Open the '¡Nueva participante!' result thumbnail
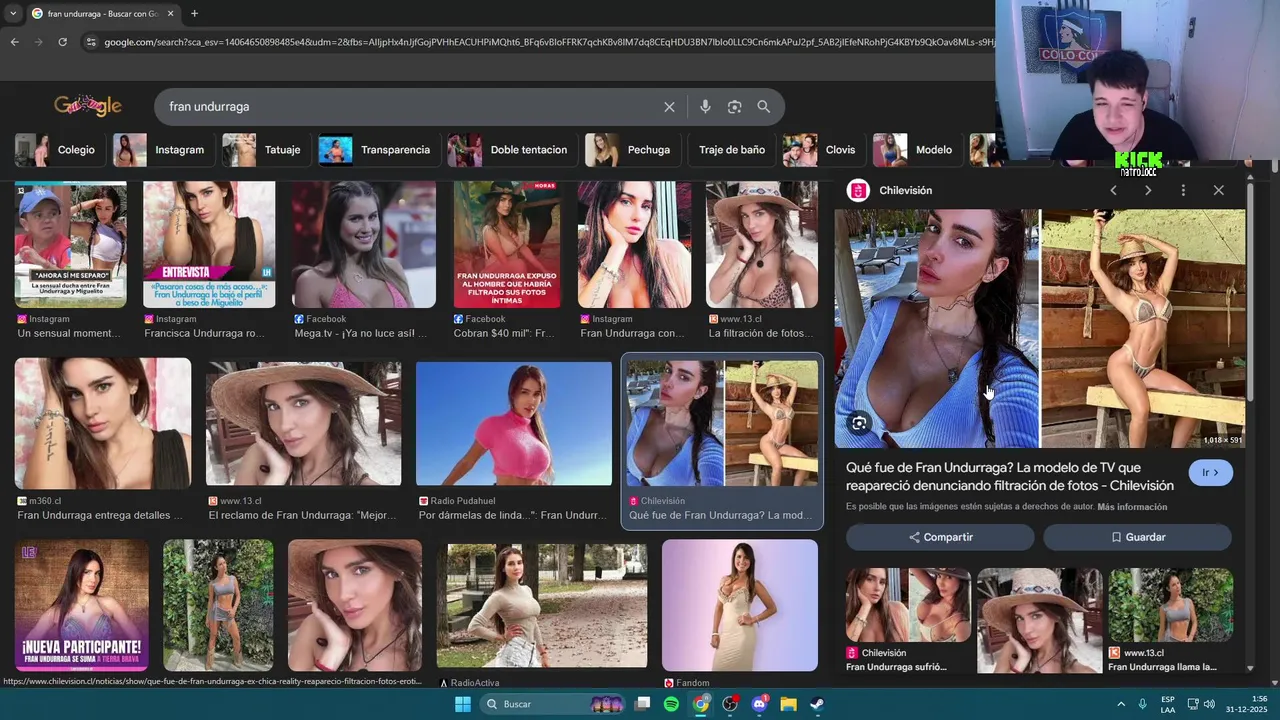 pyautogui.click(x=81, y=605)
